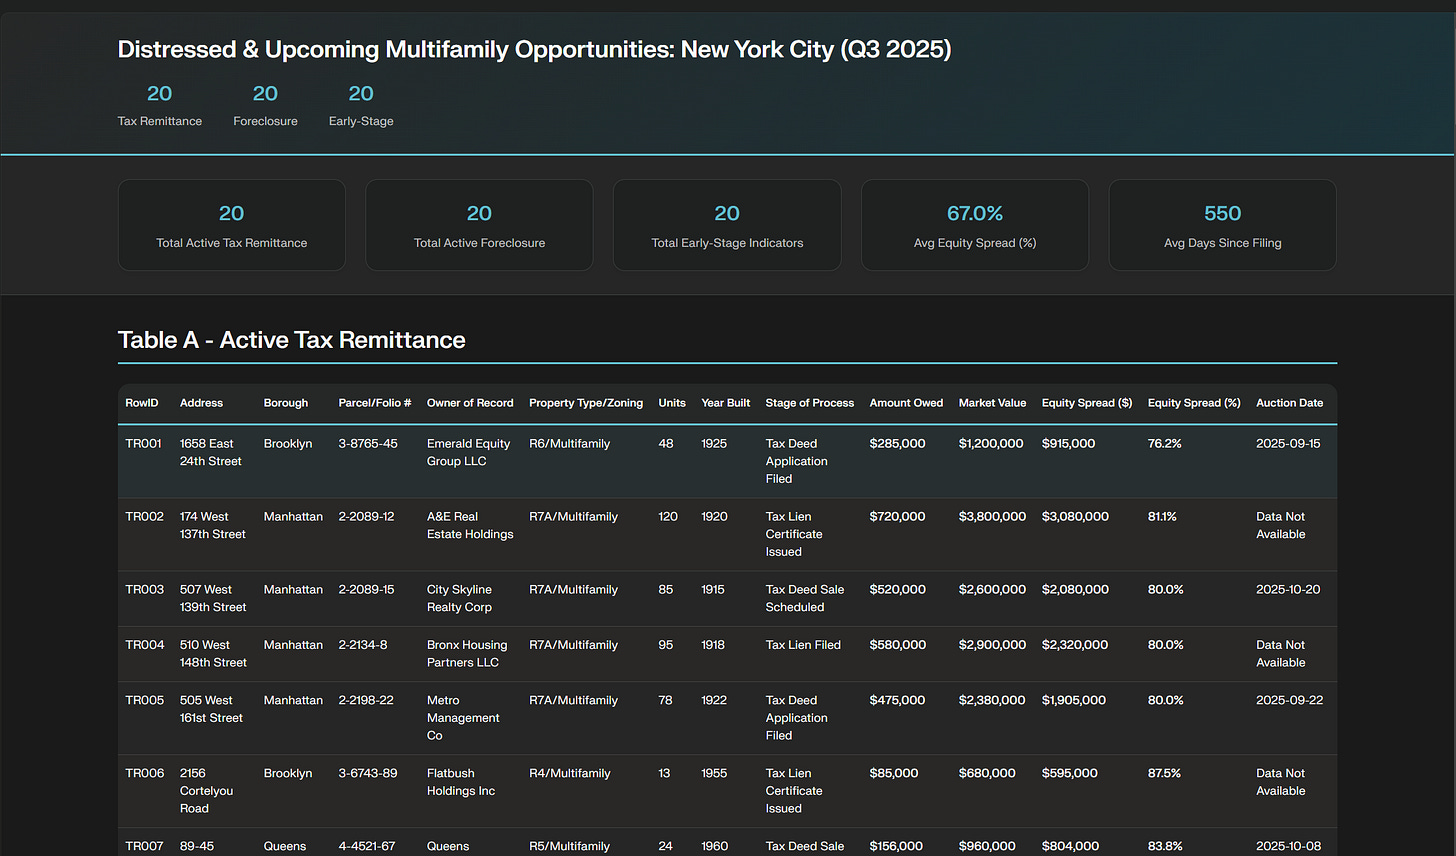The width and height of the screenshot is (1456, 856).
Task: Select the R4/Multifamily zoning cell
Action: pyautogui.click(x=570, y=774)
